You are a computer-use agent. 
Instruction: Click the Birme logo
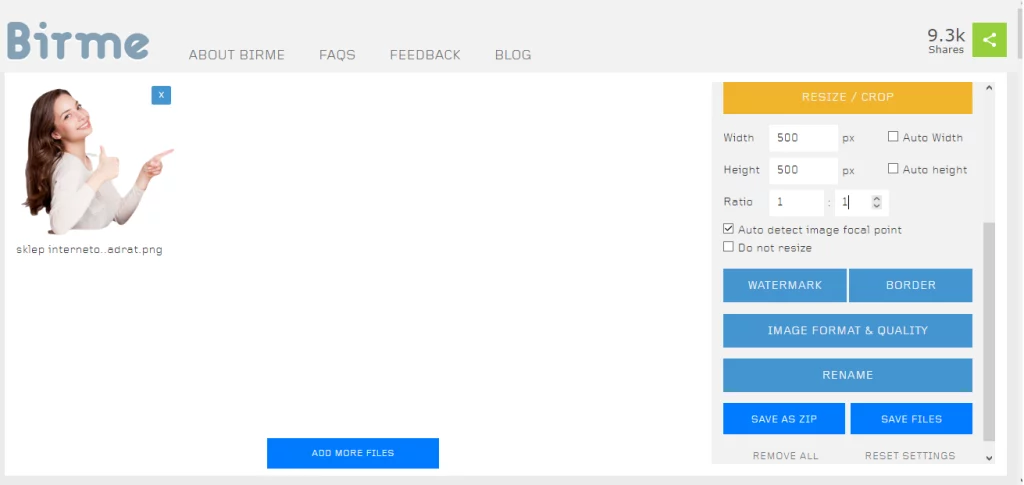[x=78, y=42]
